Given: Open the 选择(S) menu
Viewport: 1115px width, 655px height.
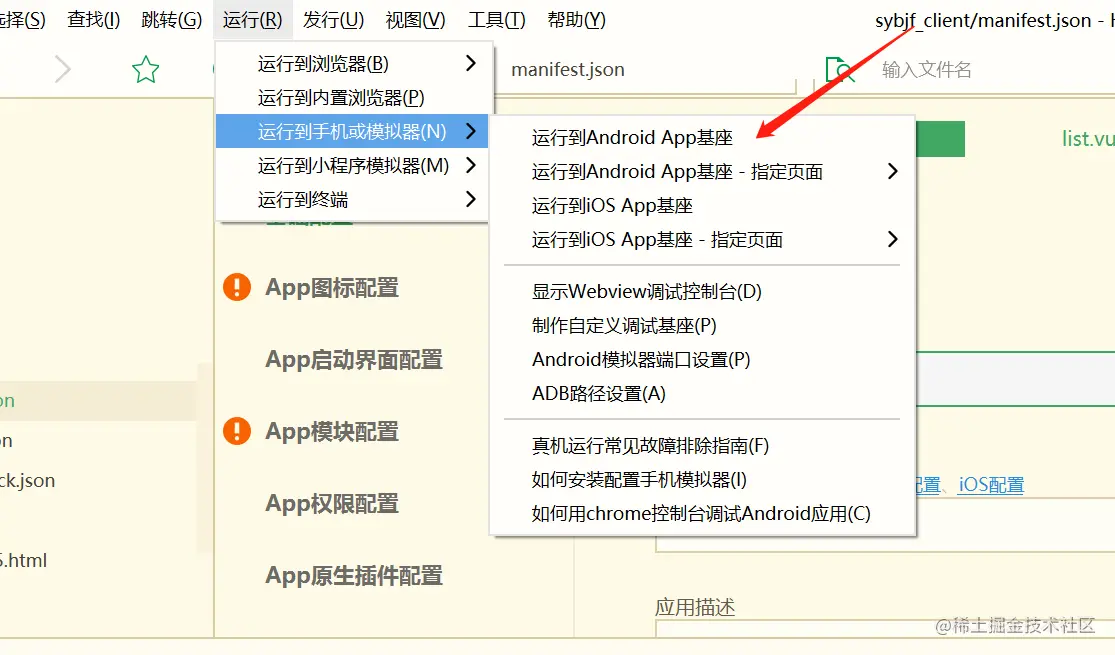Looking at the screenshot, I should point(21,20).
